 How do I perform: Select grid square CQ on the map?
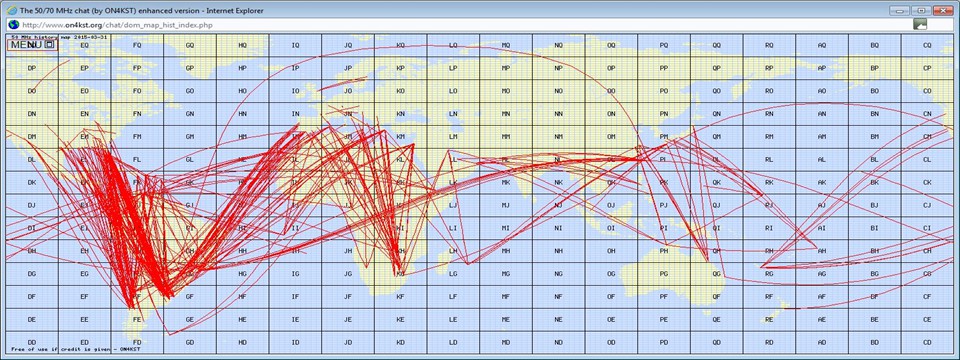[927, 45]
